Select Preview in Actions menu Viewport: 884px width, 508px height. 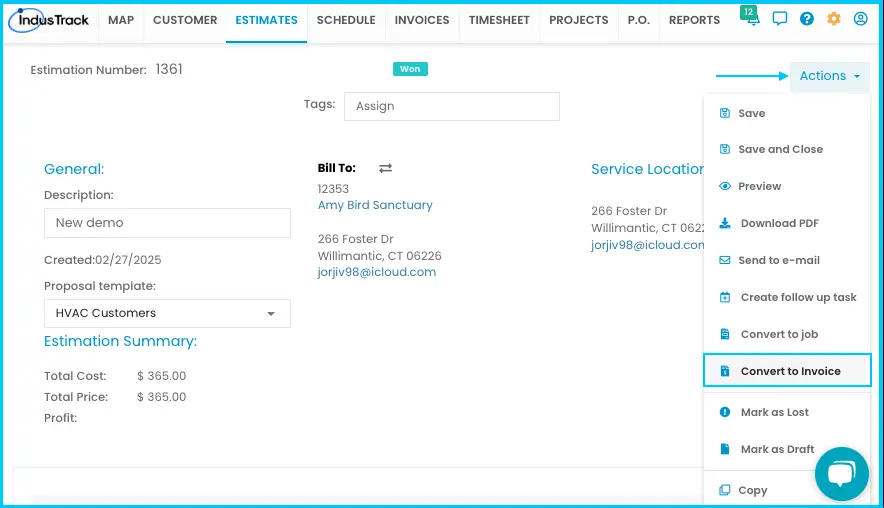[787, 186]
